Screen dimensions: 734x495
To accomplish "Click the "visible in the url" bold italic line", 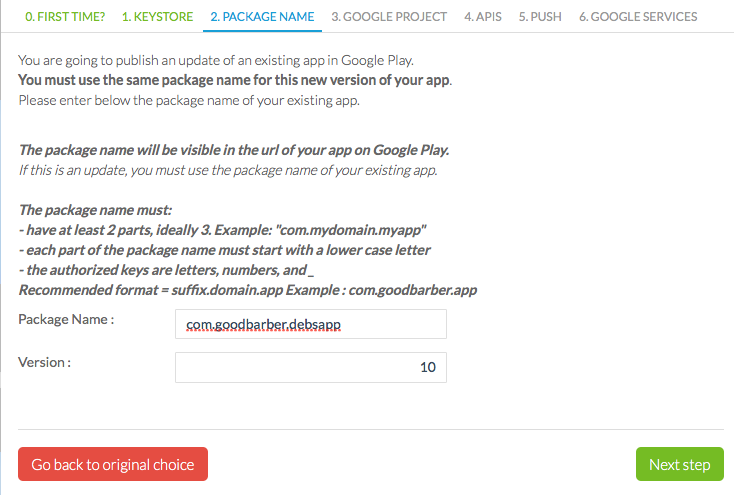I will point(234,150).
